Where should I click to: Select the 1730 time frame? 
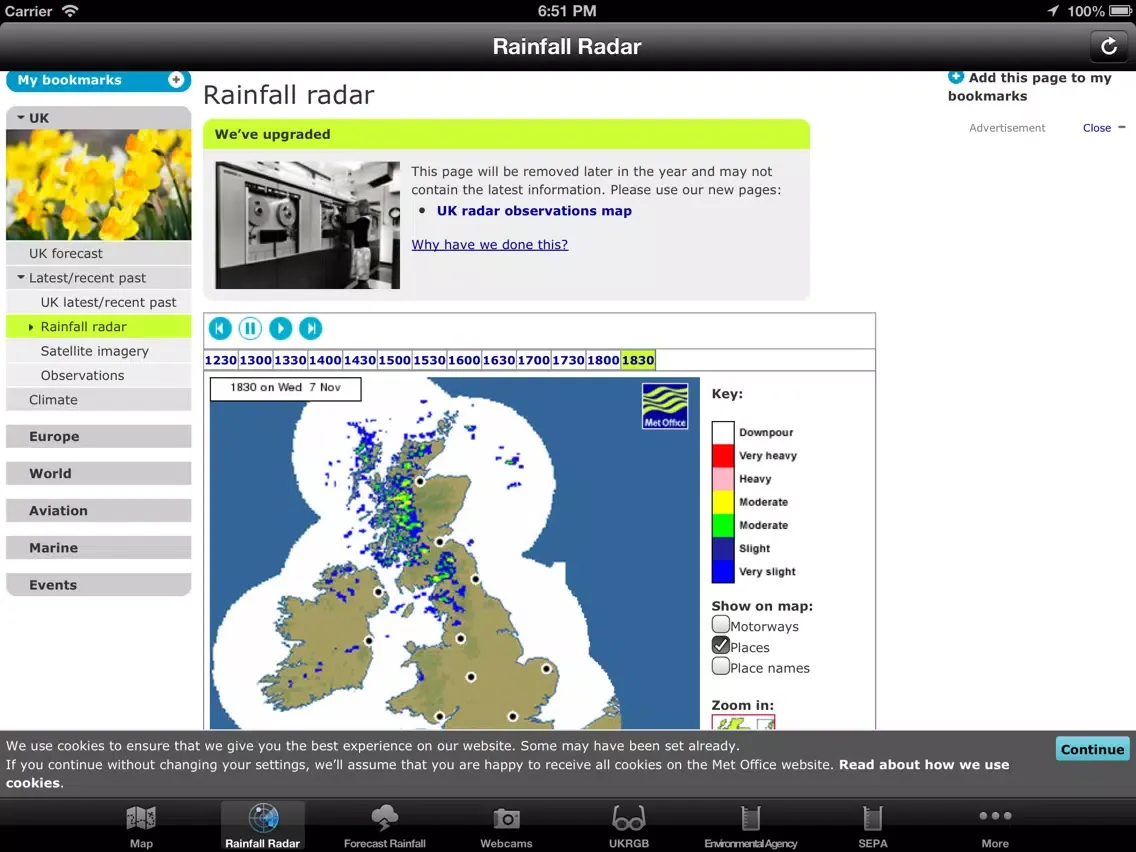(x=569, y=360)
